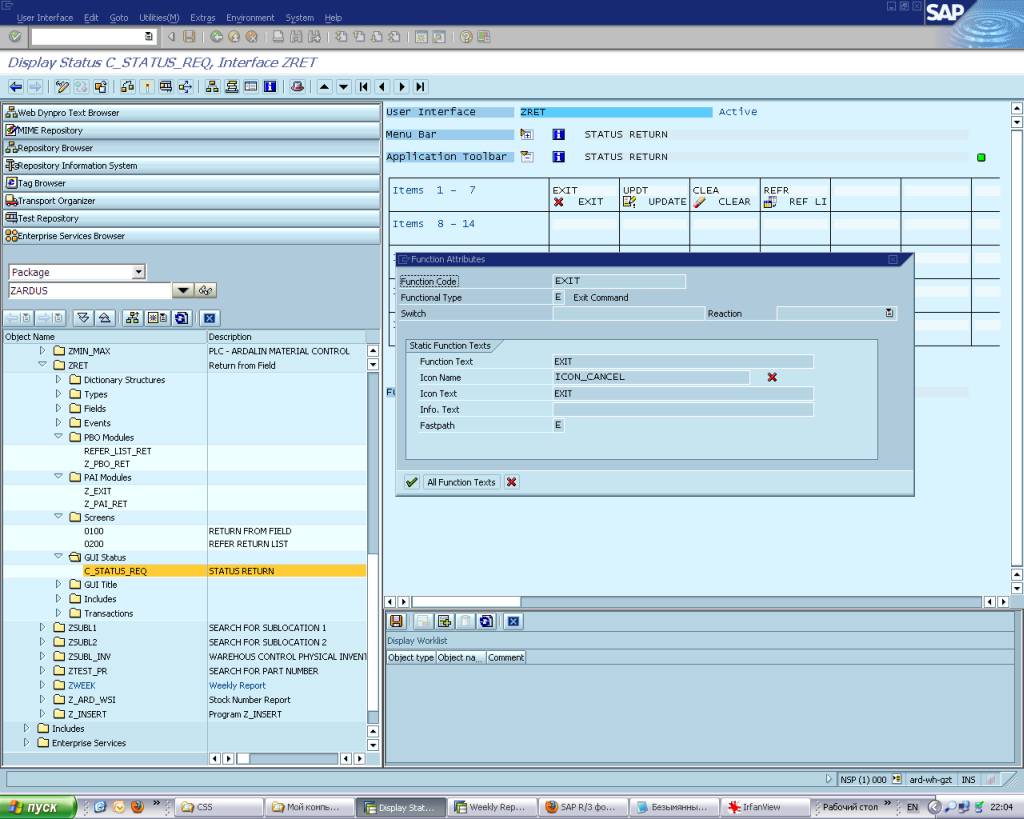Click the CLEAR eraser function icon
This screenshot has height=819, width=1024.
tap(699, 202)
